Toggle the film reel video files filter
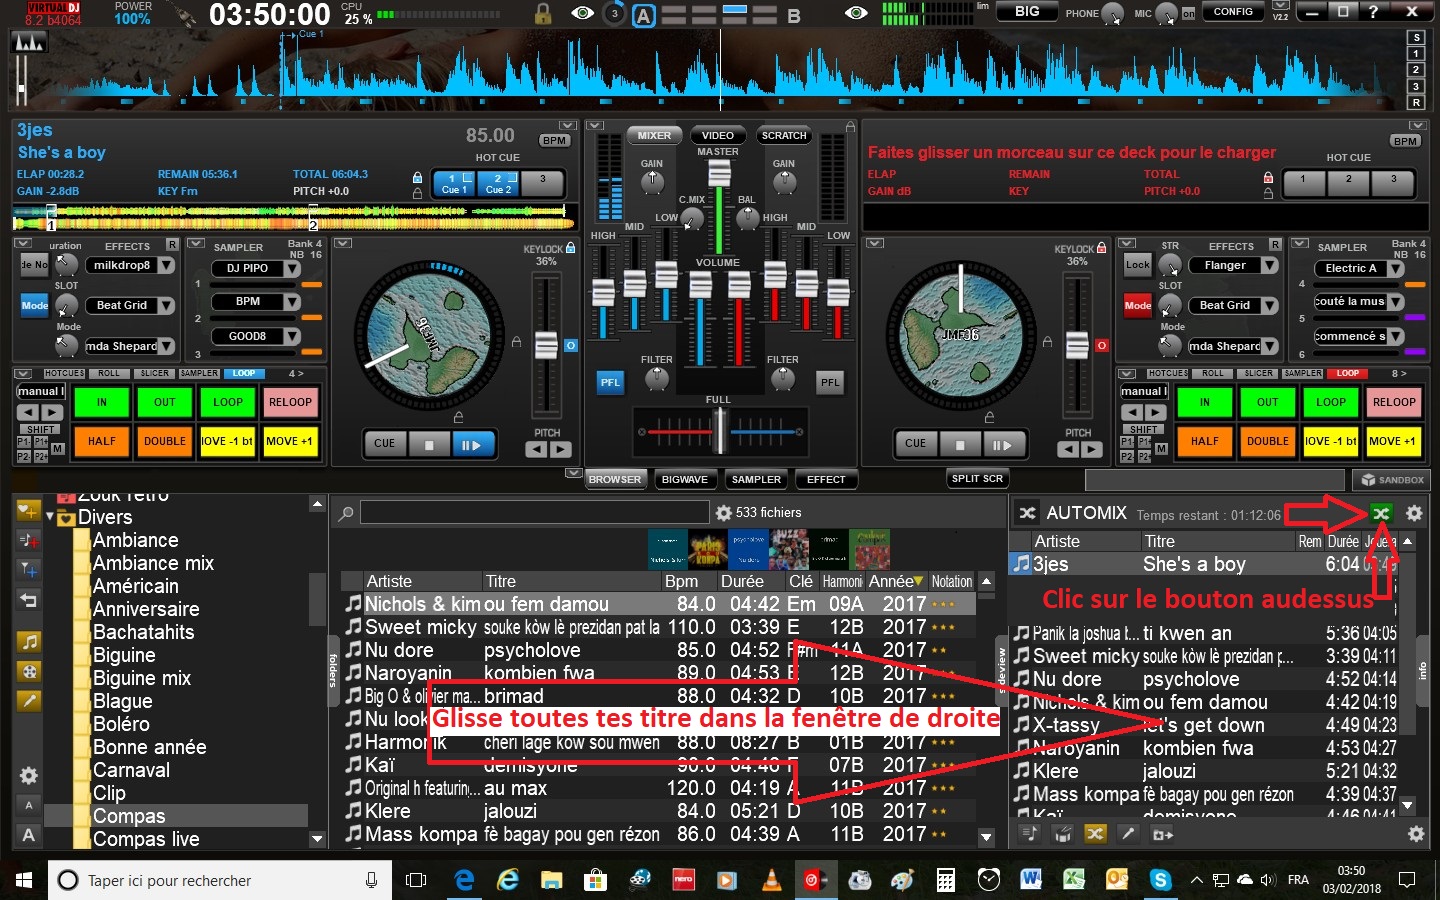 pyautogui.click(x=29, y=671)
